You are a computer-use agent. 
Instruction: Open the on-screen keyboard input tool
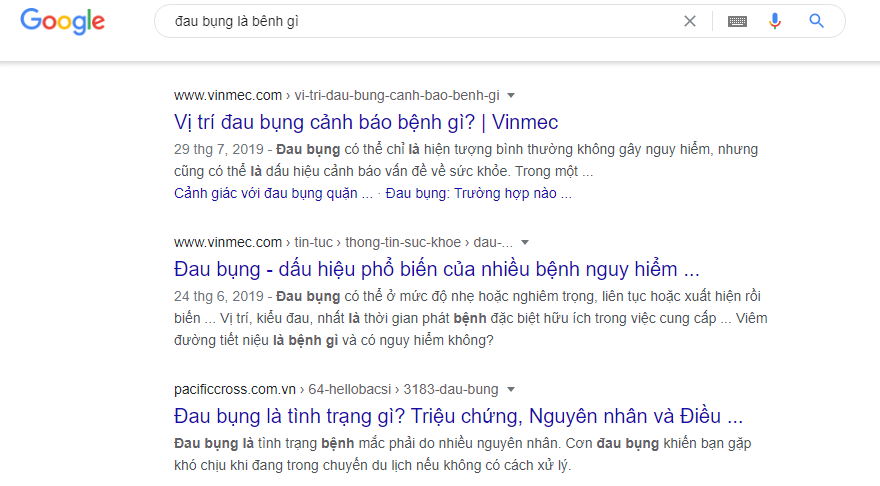pos(737,21)
